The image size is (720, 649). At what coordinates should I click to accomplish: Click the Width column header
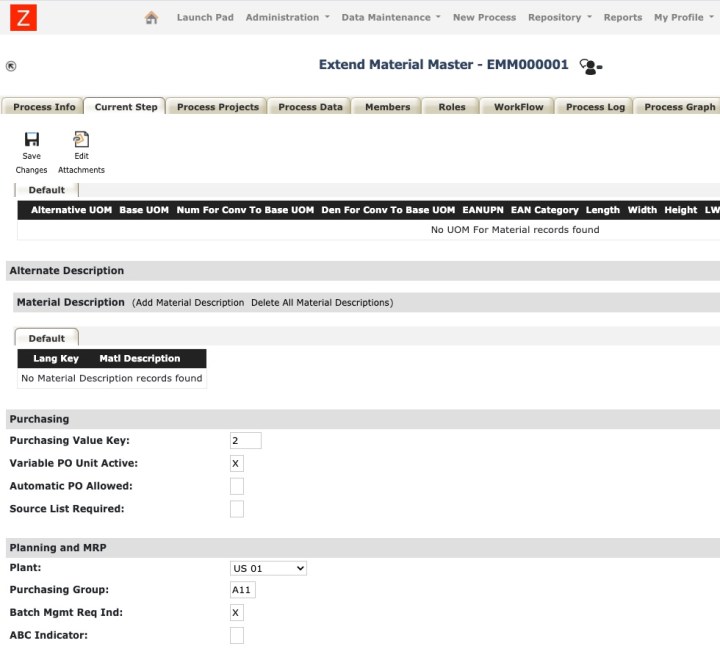[642, 210]
